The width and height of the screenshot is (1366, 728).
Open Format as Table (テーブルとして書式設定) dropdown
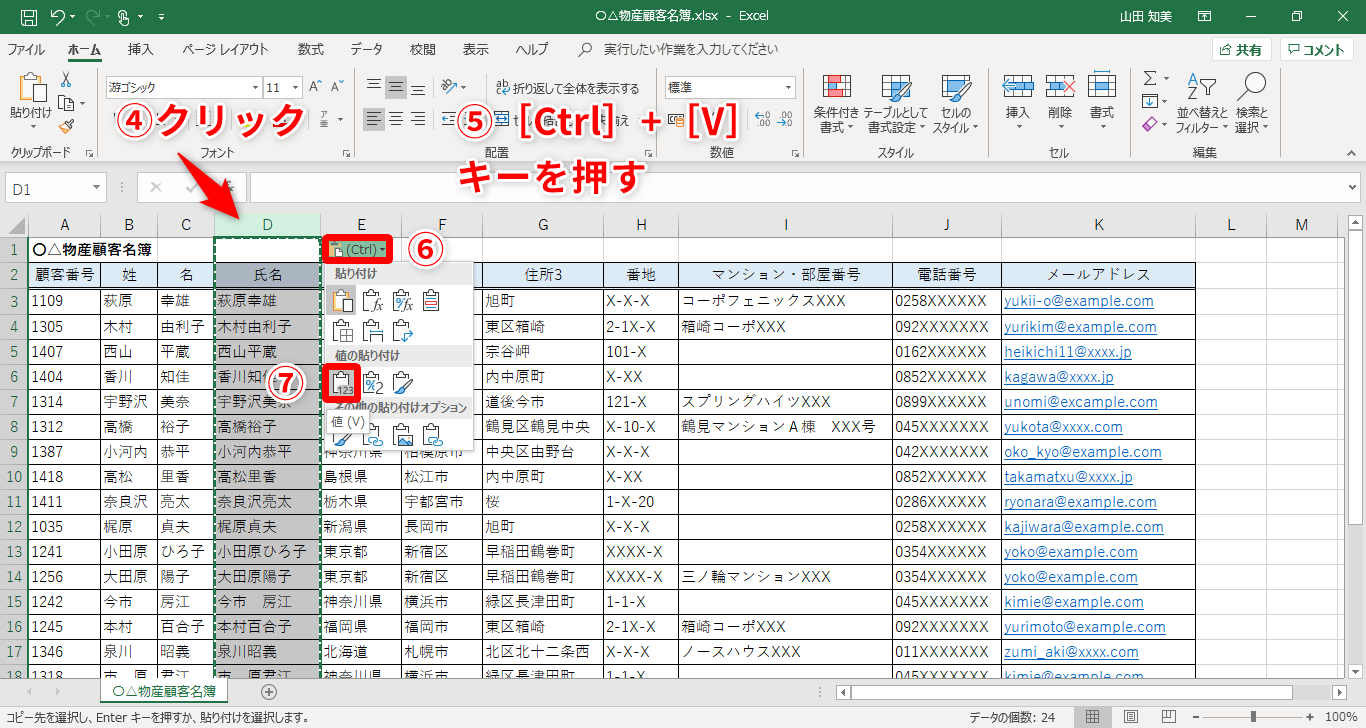point(896,103)
